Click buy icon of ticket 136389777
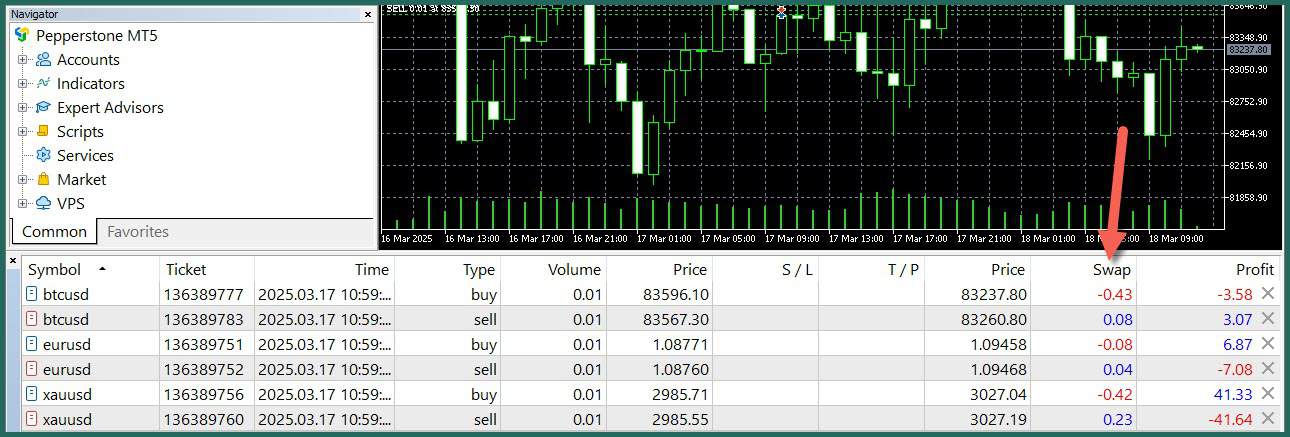Viewport: 1290px width, 437px height. click(x=31, y=294)
